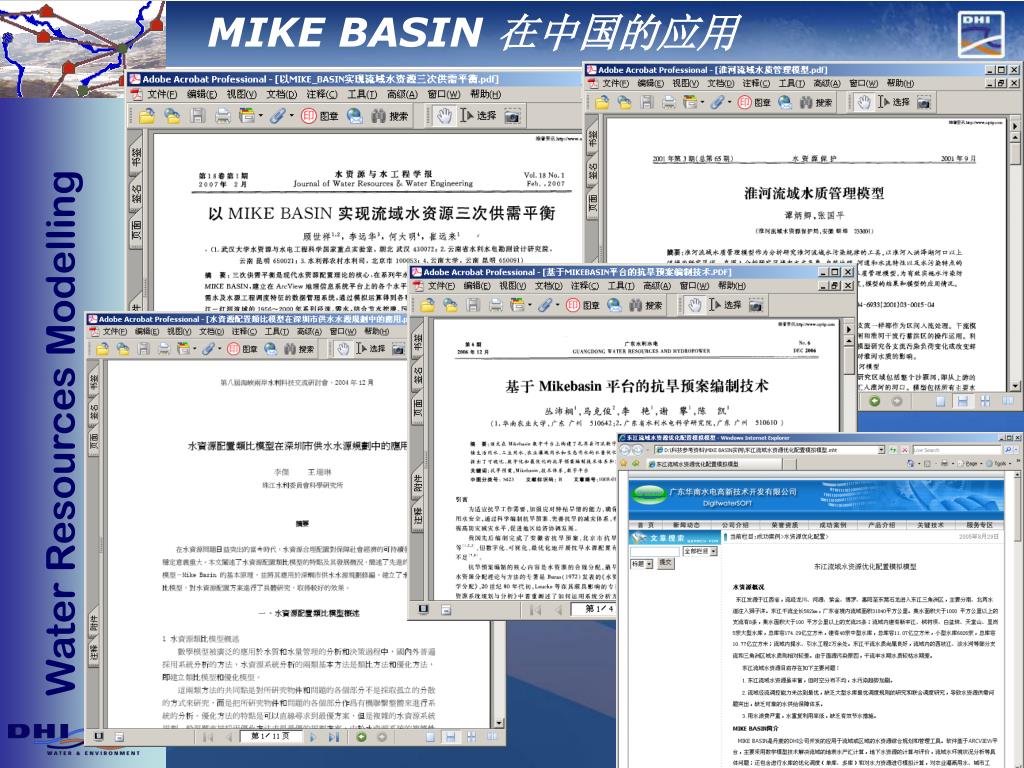The height and width of the screenshot is (768, 1024).
Task: Click 成功案例 link in website navigation
Action: [833, 524]
